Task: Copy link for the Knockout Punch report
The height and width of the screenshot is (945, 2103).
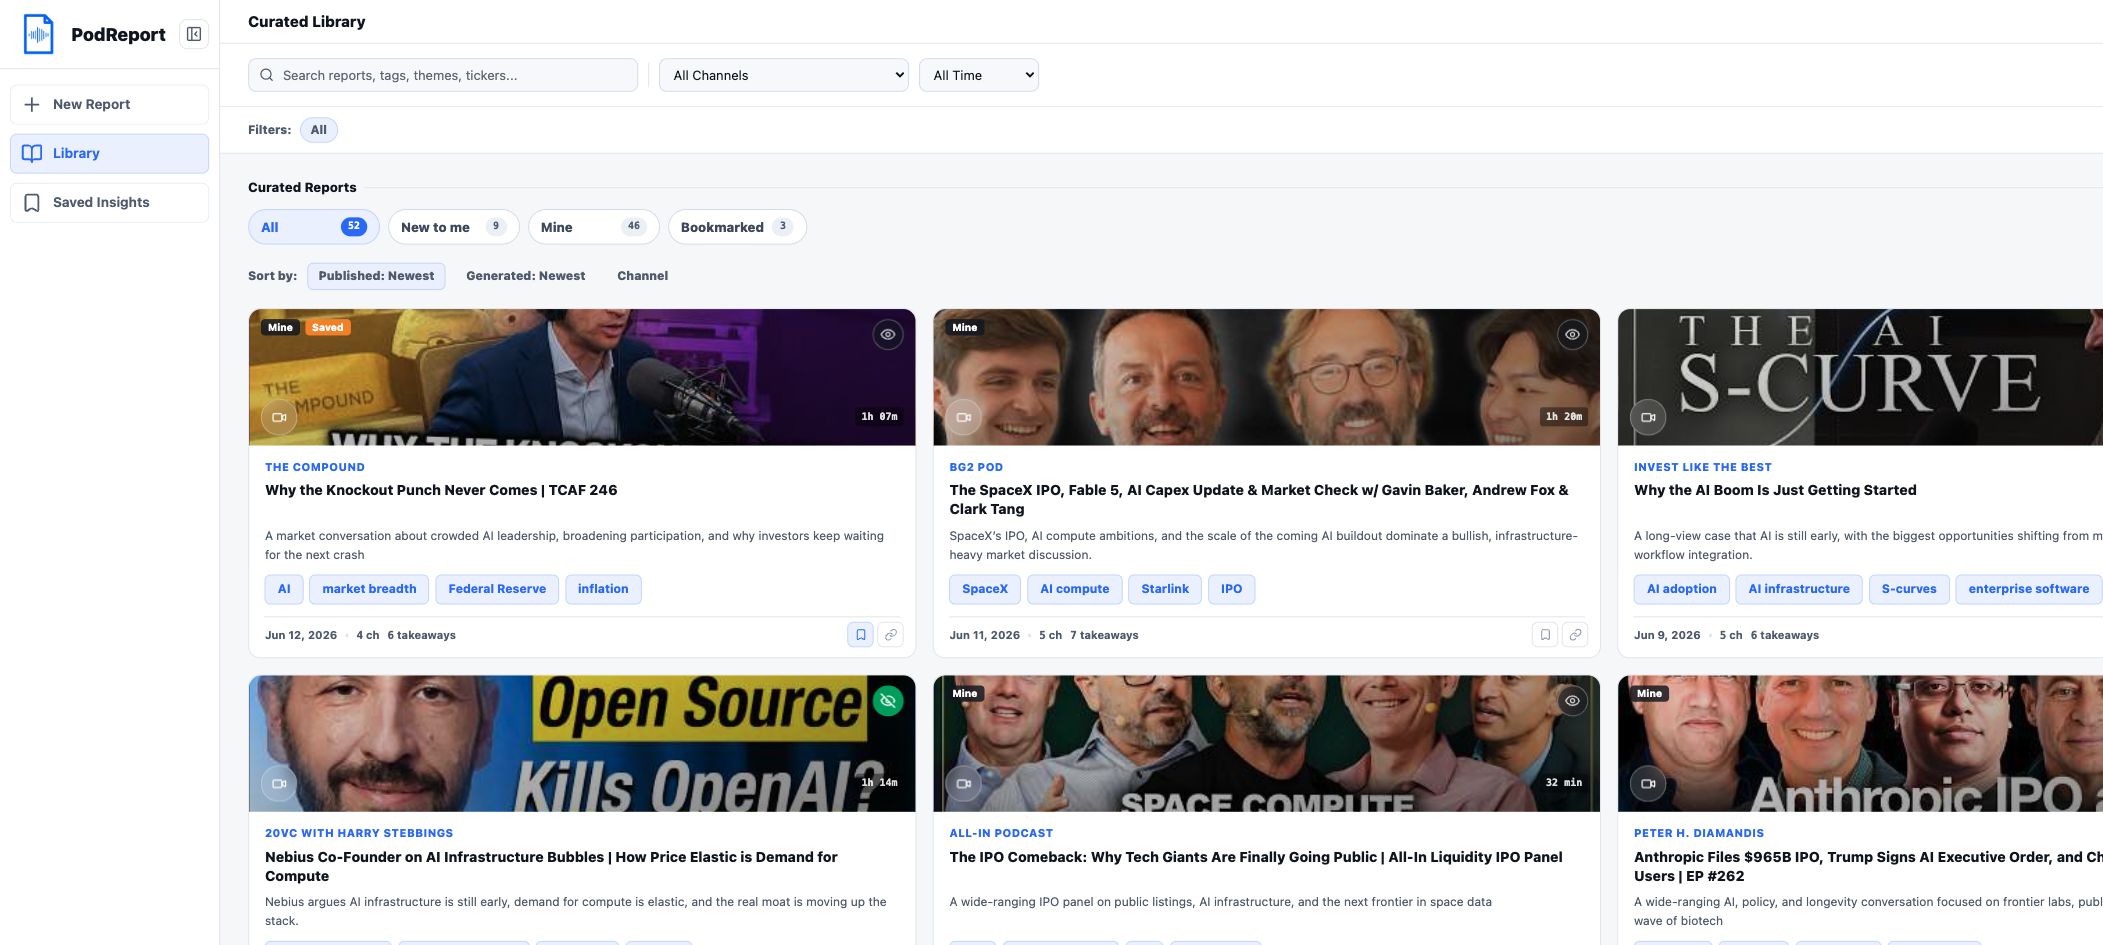Action: (x=890, y=634)
